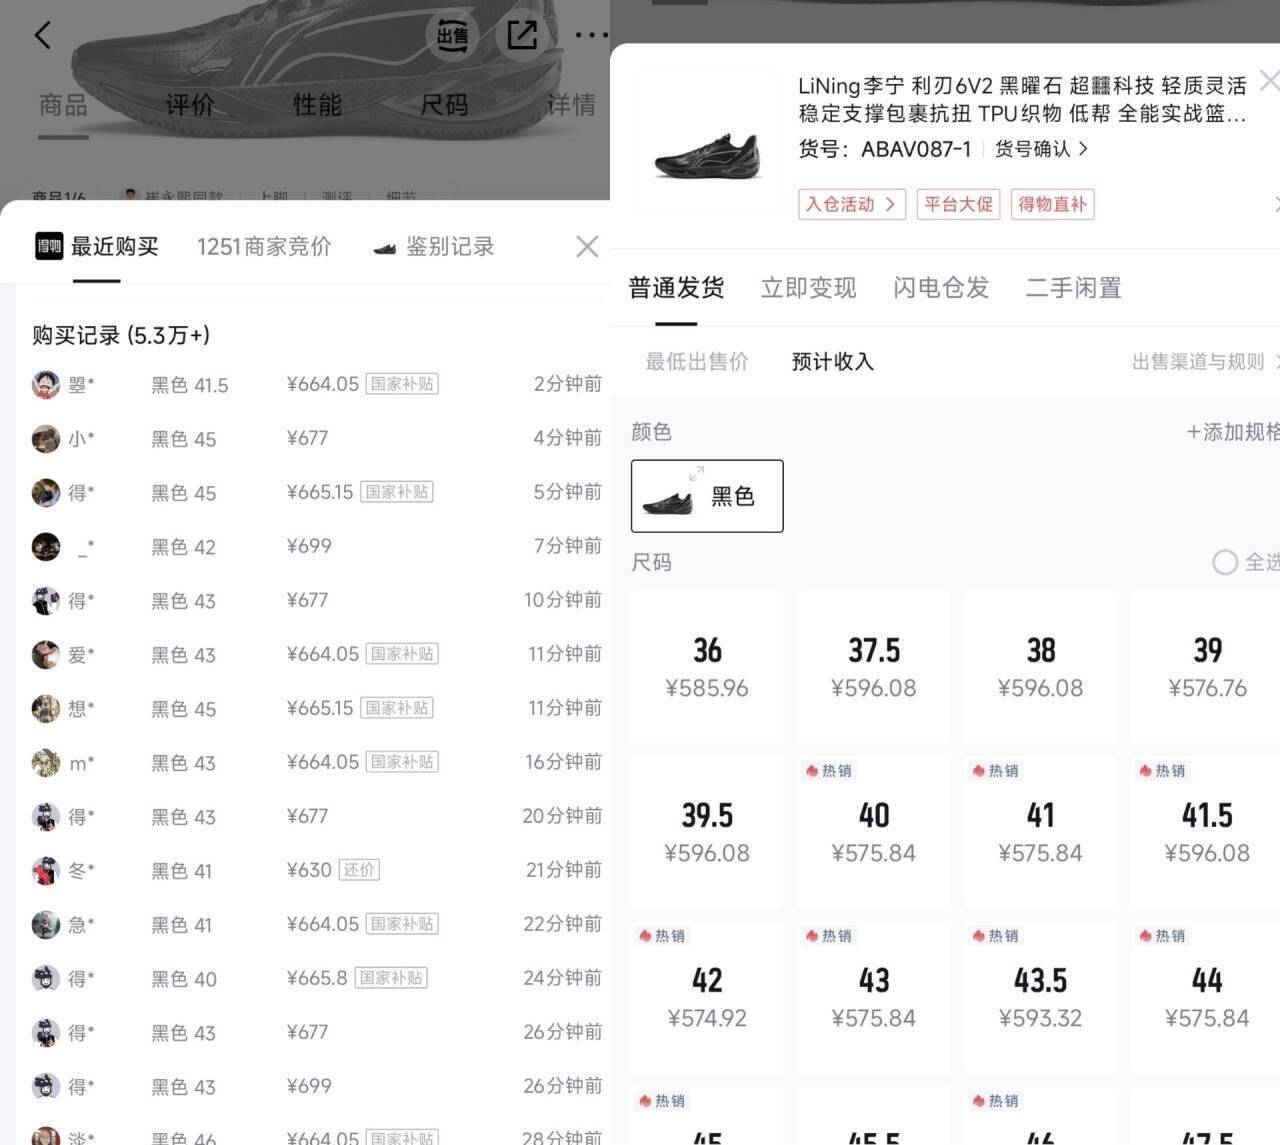The image size is (1280, 1145).
Task: Tap the expand icon on 黑色 color card
Action: [697, 473]
